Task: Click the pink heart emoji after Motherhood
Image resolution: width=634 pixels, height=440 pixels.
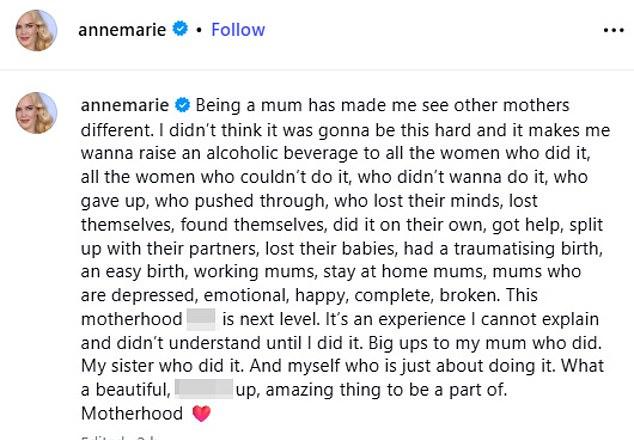Action: 201,413
